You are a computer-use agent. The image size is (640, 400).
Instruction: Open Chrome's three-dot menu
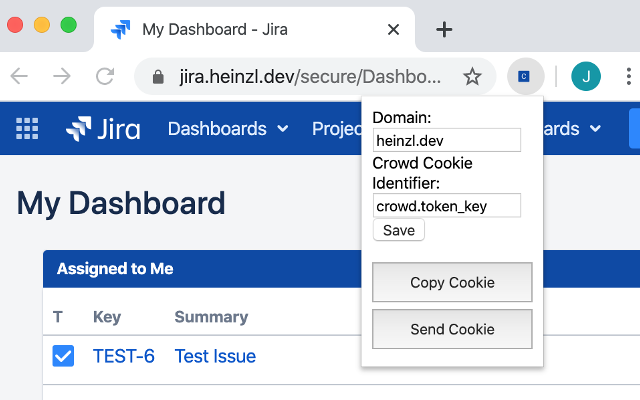(628, 76)
